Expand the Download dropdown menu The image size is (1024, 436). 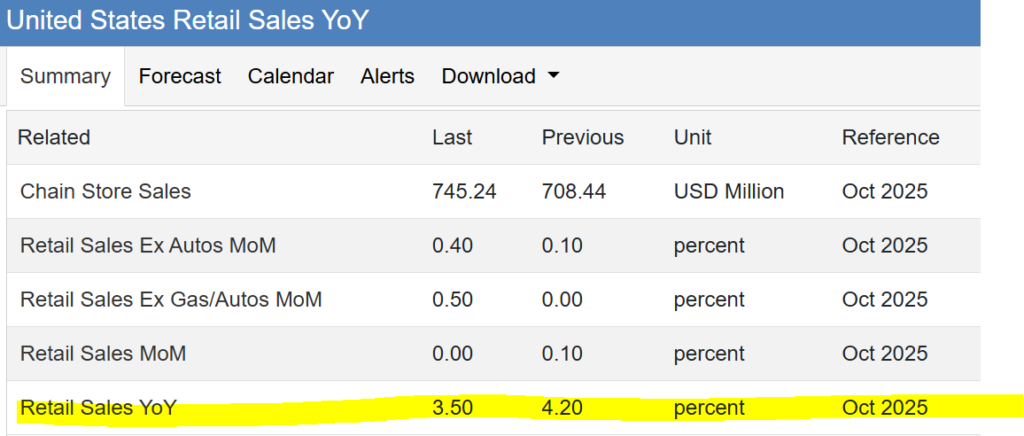coord(499,77)
